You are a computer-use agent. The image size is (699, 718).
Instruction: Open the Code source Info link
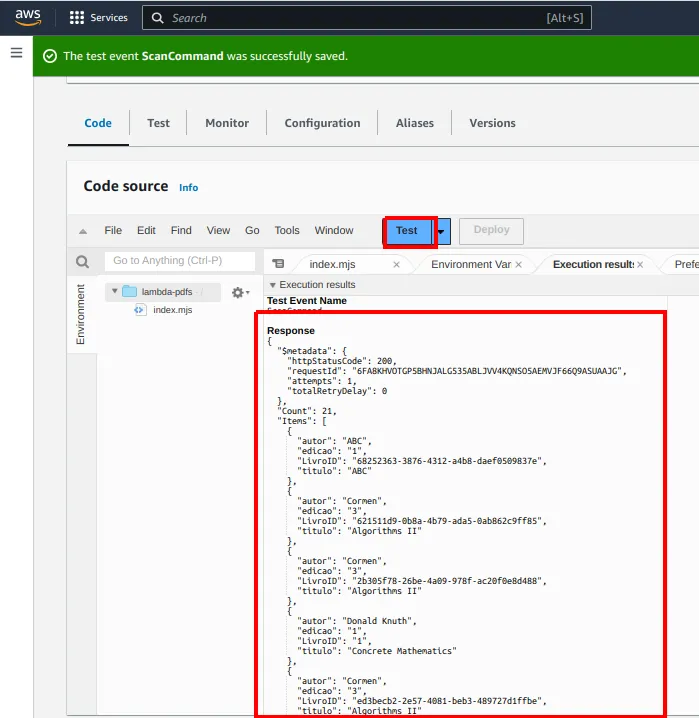point(189,187)
